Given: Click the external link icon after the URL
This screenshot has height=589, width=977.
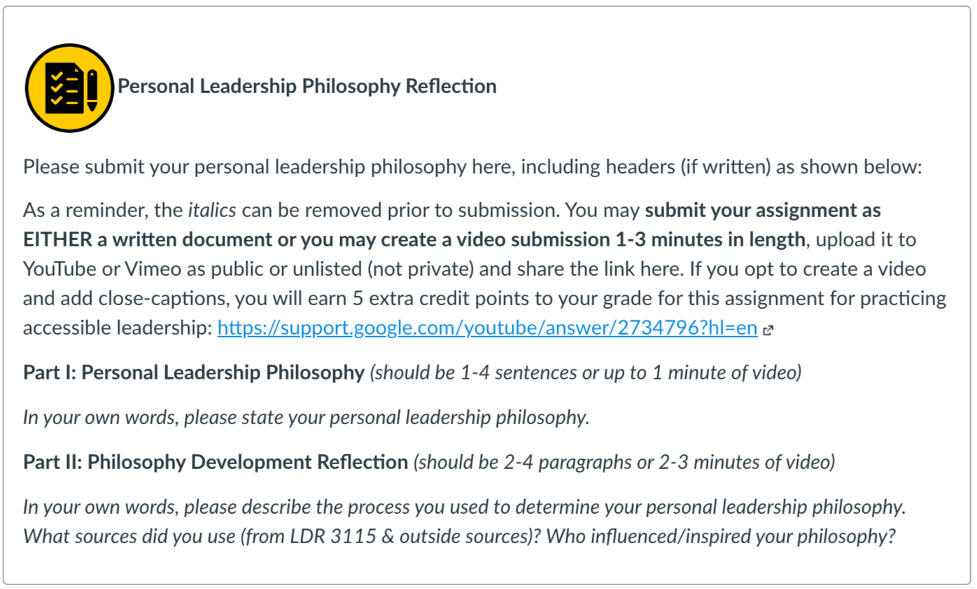Looking at the screenshot, I should [768, 330].
